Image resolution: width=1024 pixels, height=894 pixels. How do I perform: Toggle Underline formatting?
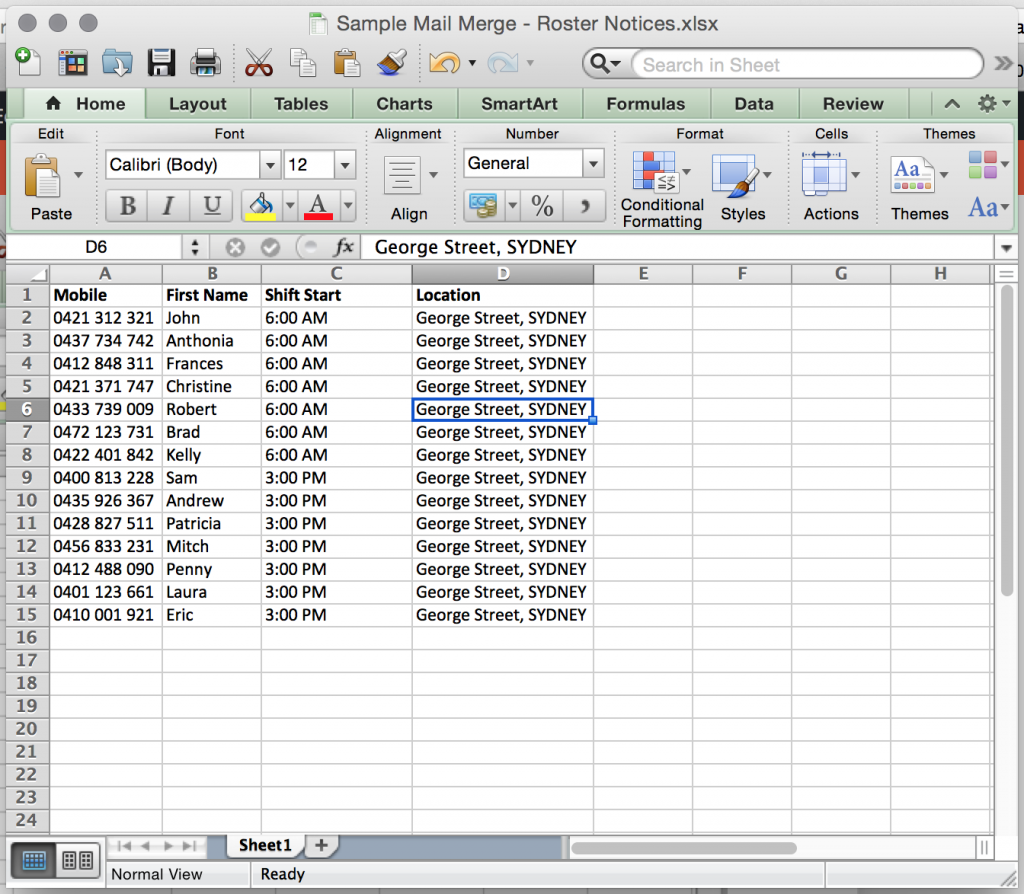pos(211,206)
